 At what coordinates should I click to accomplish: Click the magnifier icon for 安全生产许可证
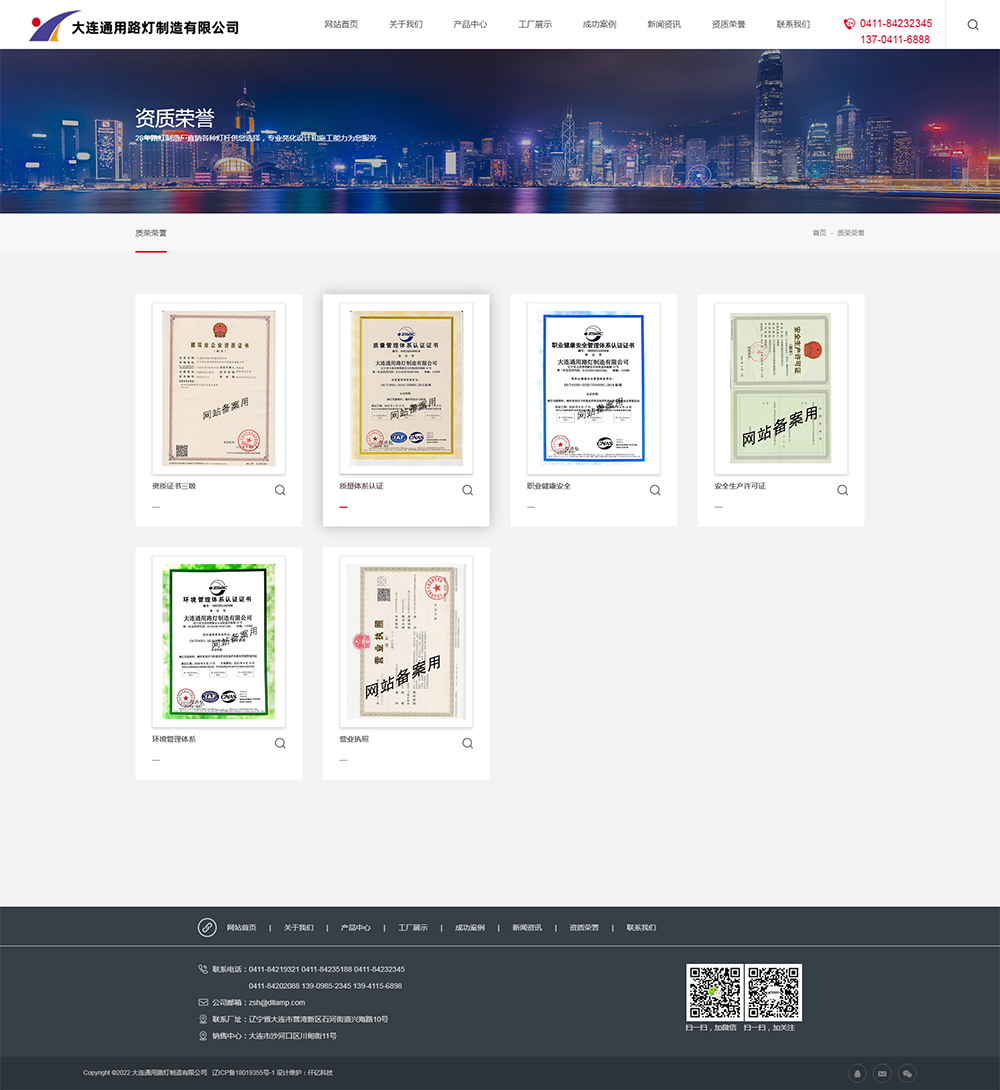pos(842,490)
